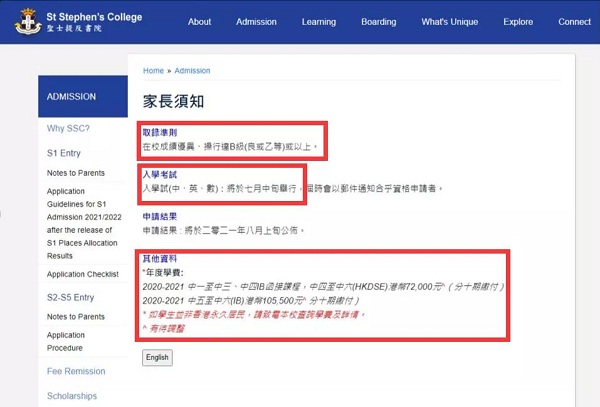Open the Connect menu
600x407 pixels.
tap(574, 22)
